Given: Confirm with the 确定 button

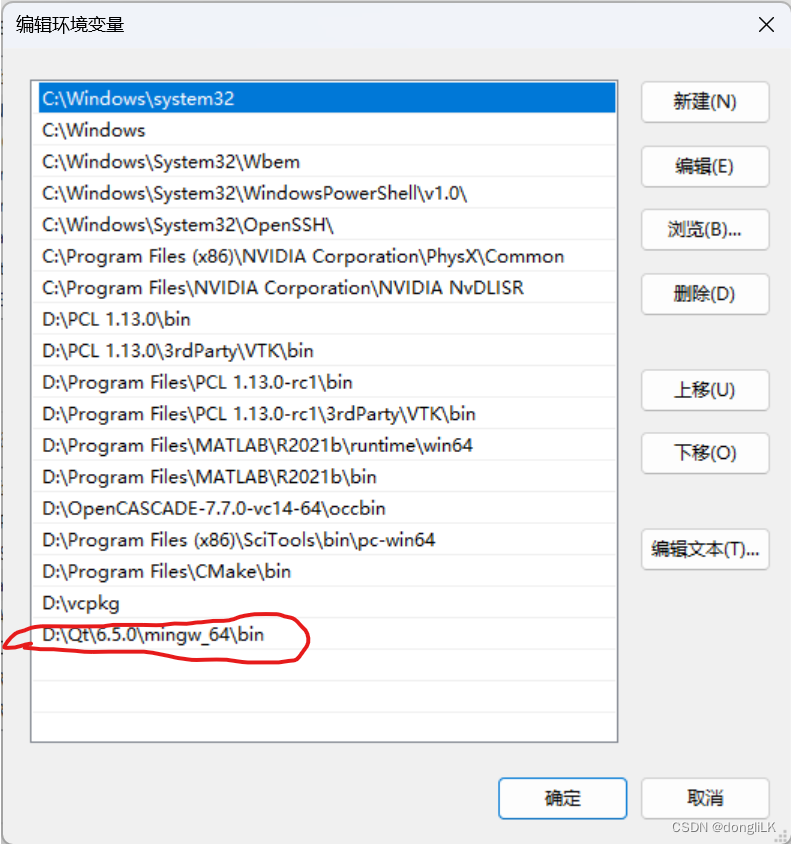Looking at the screenshot, I should coord(563,798).
